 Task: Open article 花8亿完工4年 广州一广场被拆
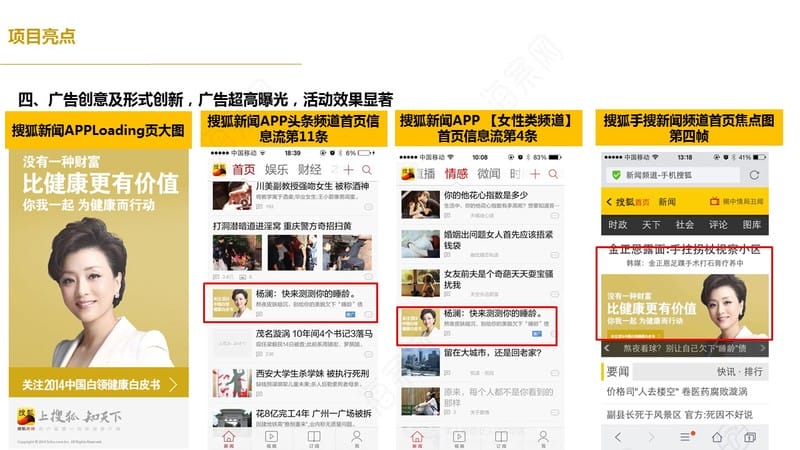tap(313, 413)
